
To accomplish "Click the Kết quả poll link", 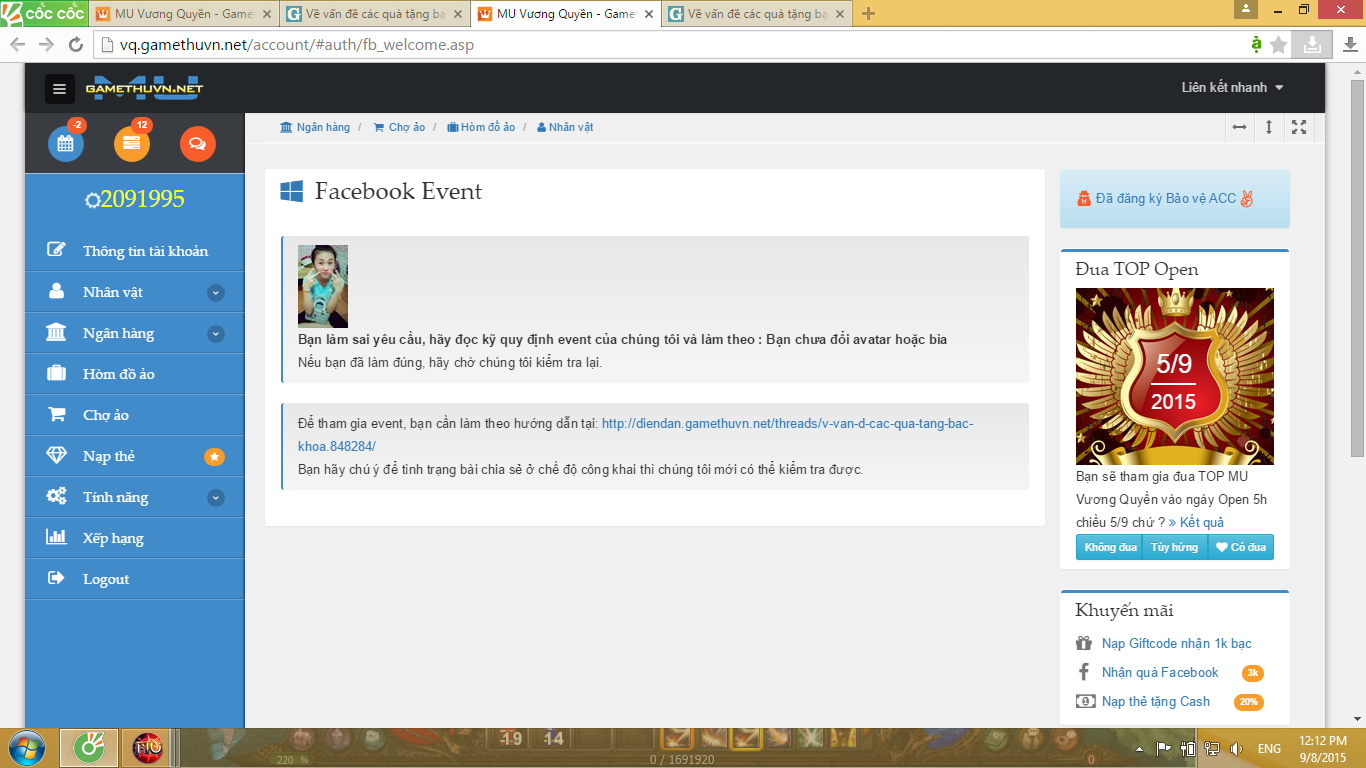I will pyautogui.click(x=1196, y=522).
